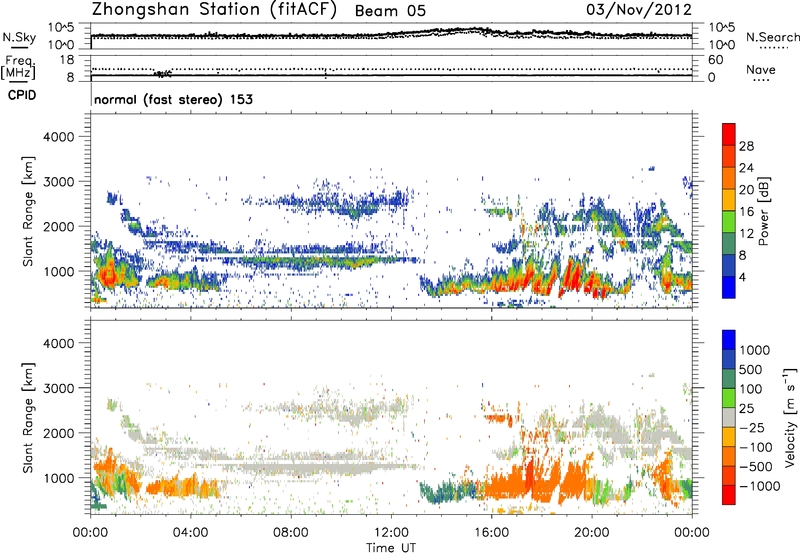Viewport: 800px width, 554px height.
Task: Click the "16:00" time axis tick label
Action: 492,533
